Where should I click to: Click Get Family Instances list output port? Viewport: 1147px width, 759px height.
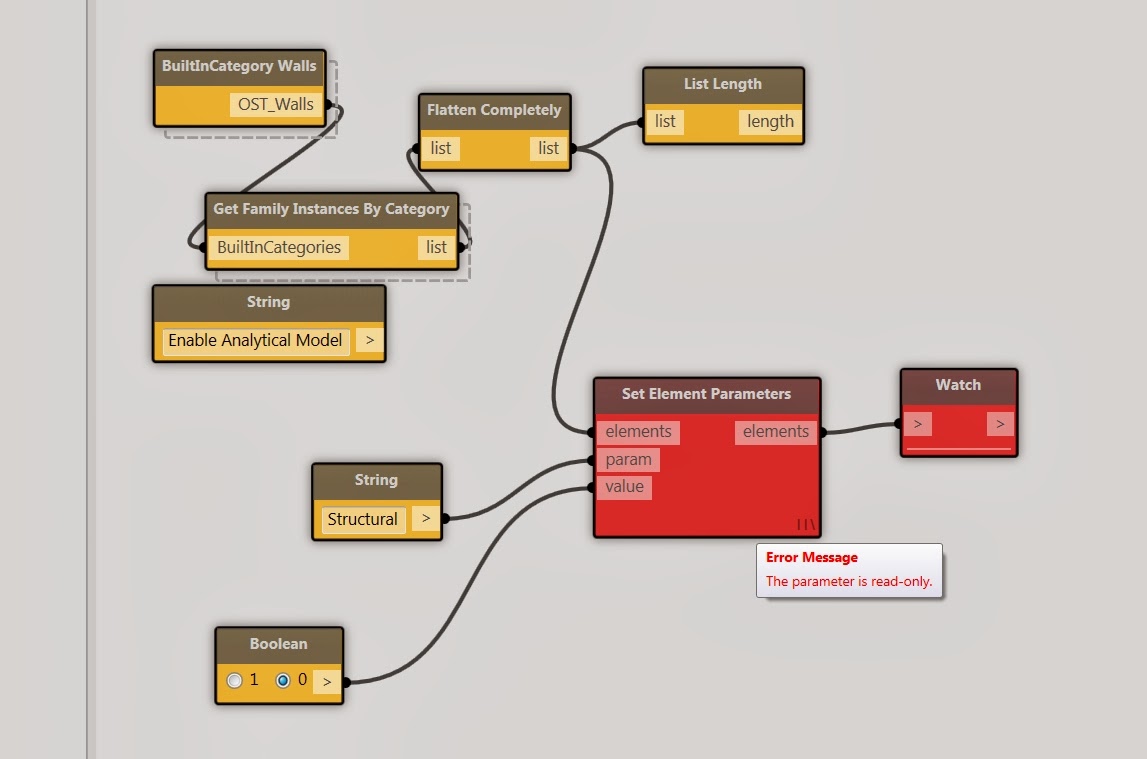pos(436,247)
